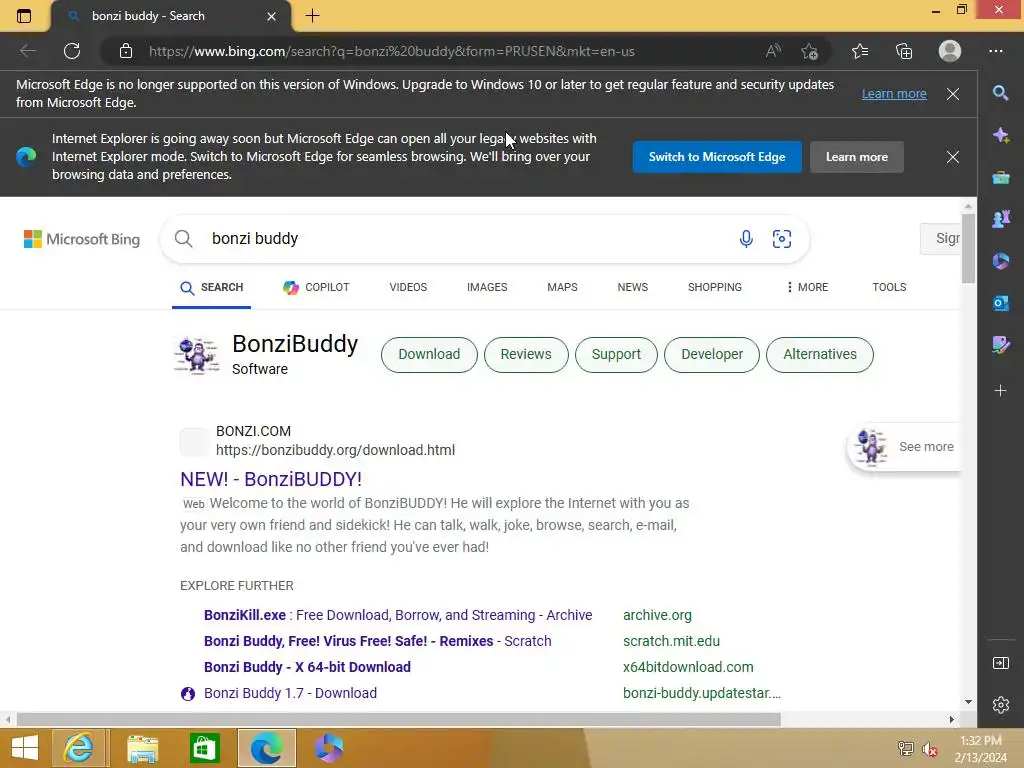Open Bonzi Buddy X 64-bit Download link
This screenshot has width=1024, height=768.
(x=307, y=667)
